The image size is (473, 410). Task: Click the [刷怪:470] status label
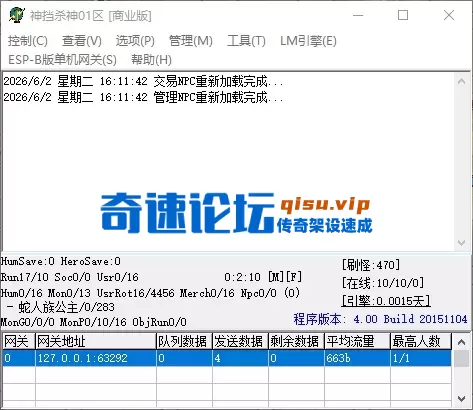coord(371,265)
